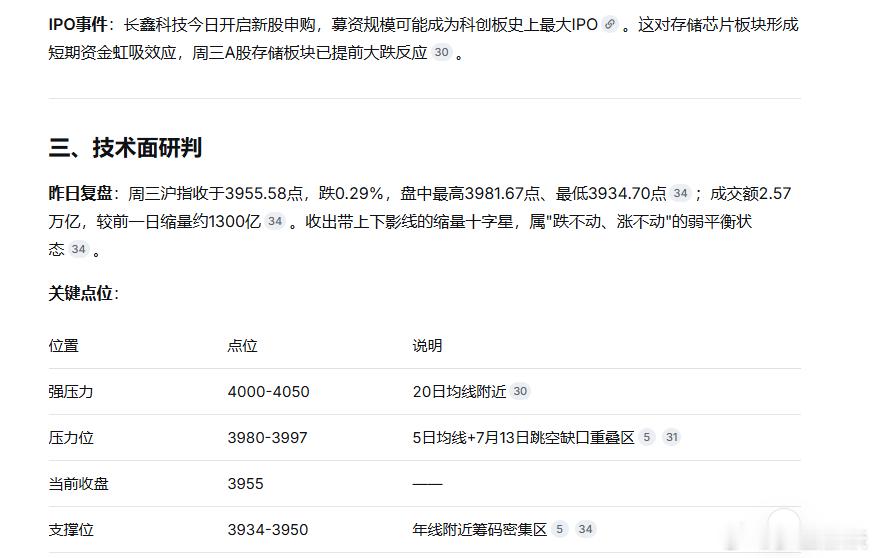Select the 3955 cell

coord(245,484)
